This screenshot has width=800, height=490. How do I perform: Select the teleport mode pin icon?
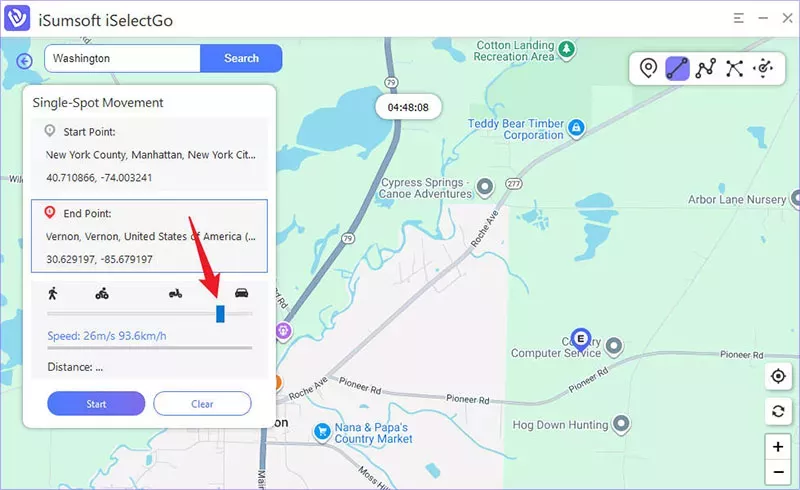tap(648, 68)
